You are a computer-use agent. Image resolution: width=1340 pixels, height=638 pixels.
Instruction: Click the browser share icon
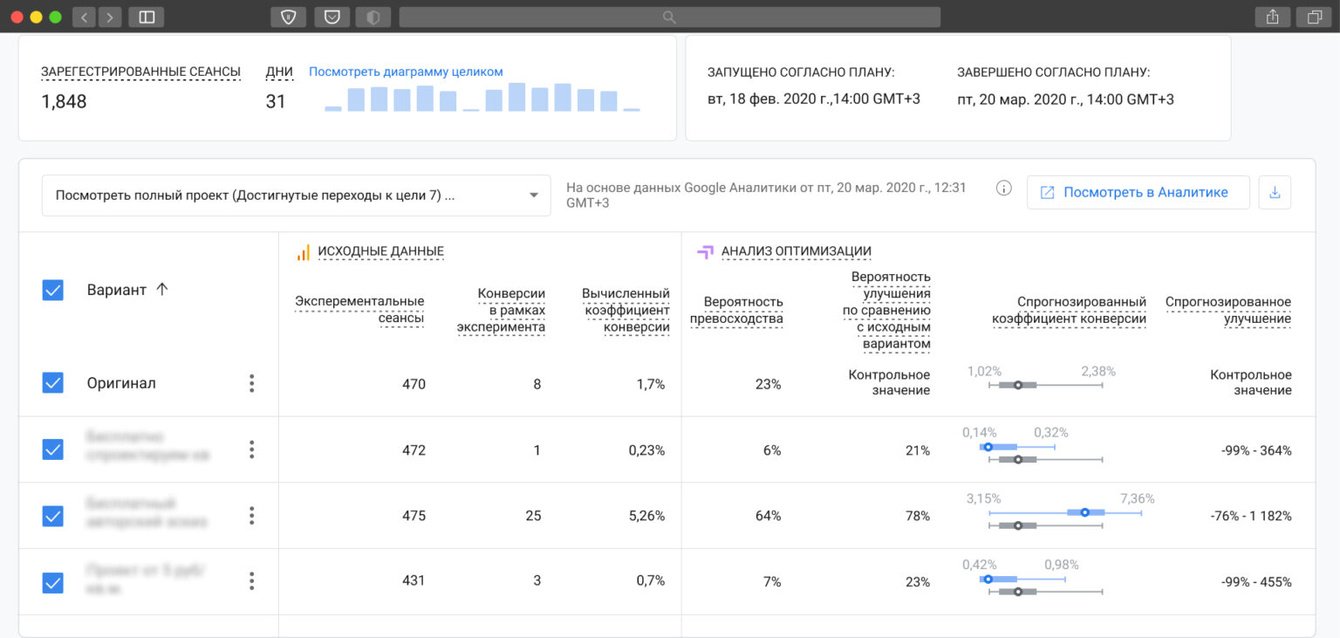1272,17
